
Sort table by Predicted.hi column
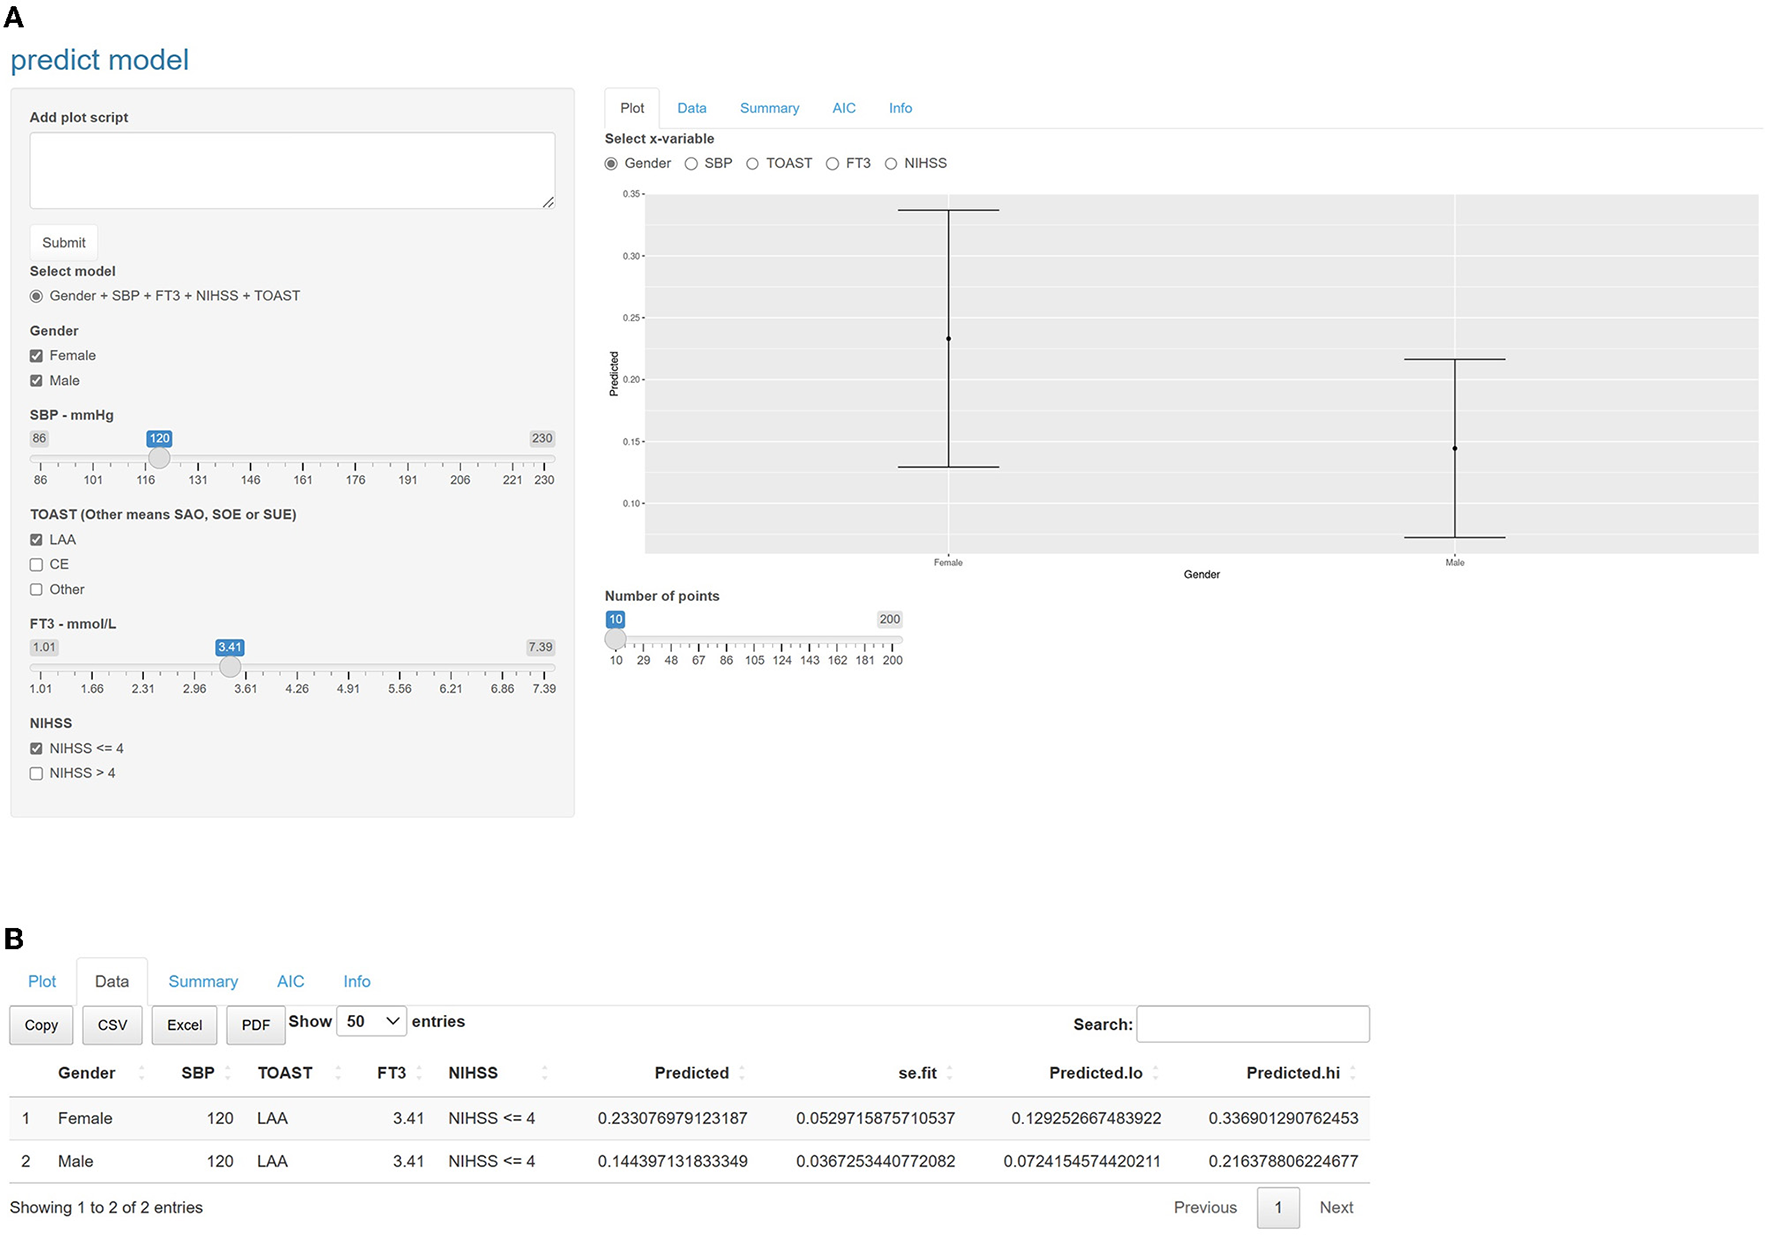[1292, 1073]
